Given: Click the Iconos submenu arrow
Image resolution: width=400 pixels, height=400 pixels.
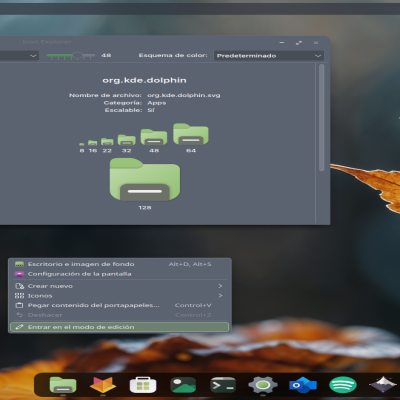Looking at the screenshot, I should click(220, 296).
